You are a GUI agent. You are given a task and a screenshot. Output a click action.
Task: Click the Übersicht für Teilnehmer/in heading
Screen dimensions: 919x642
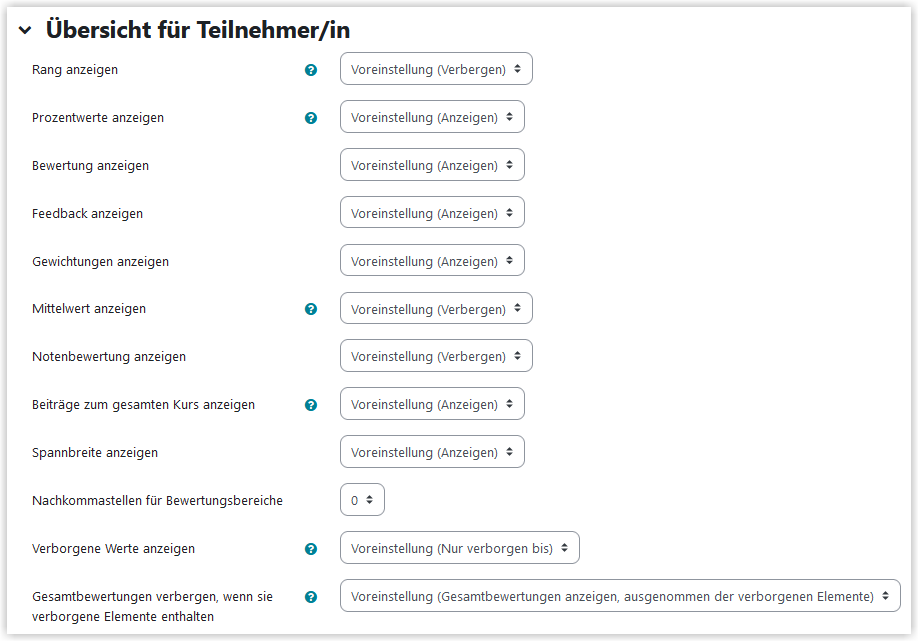coord(198,30)
